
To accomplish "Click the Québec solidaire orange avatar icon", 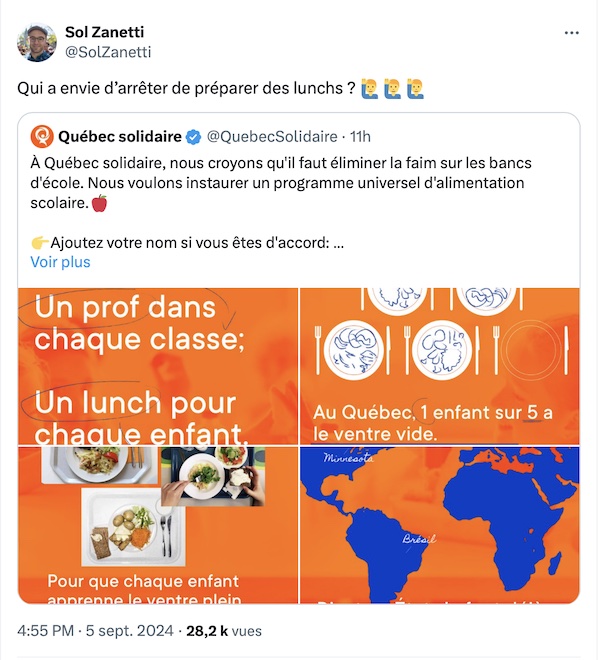I will [42, 136].
